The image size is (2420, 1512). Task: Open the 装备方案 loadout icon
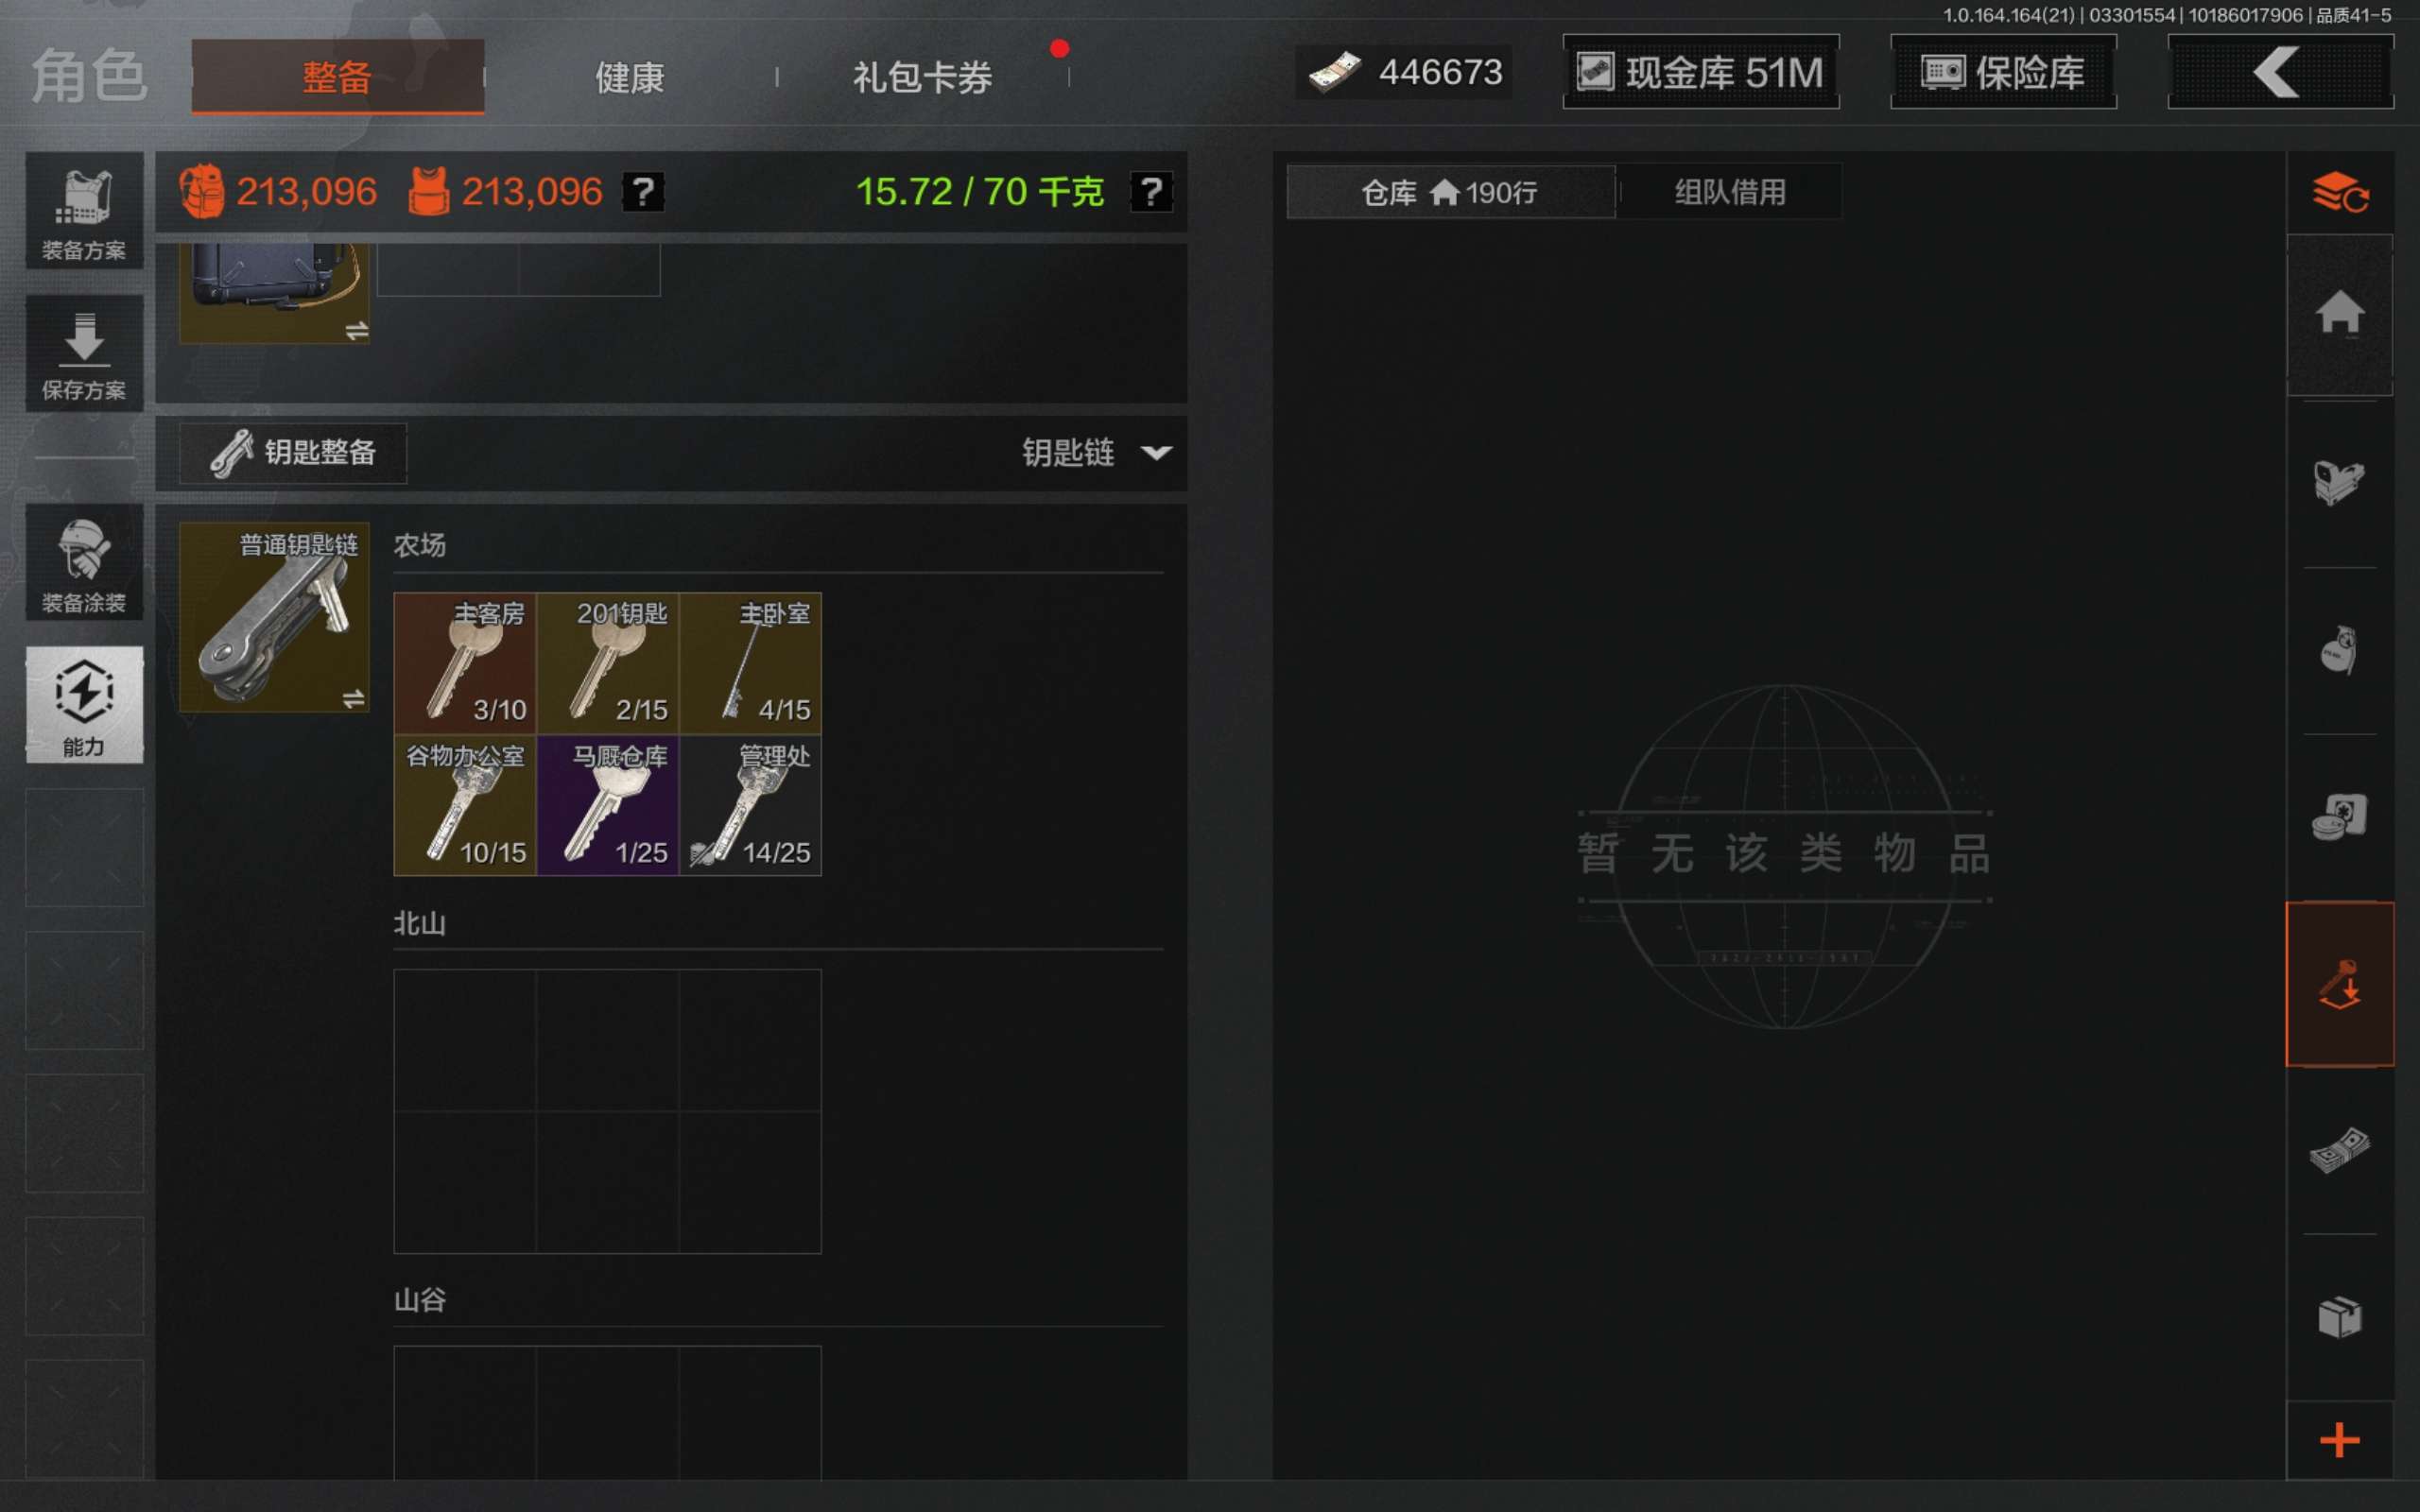pyautogui.click(x=84, y=210)
